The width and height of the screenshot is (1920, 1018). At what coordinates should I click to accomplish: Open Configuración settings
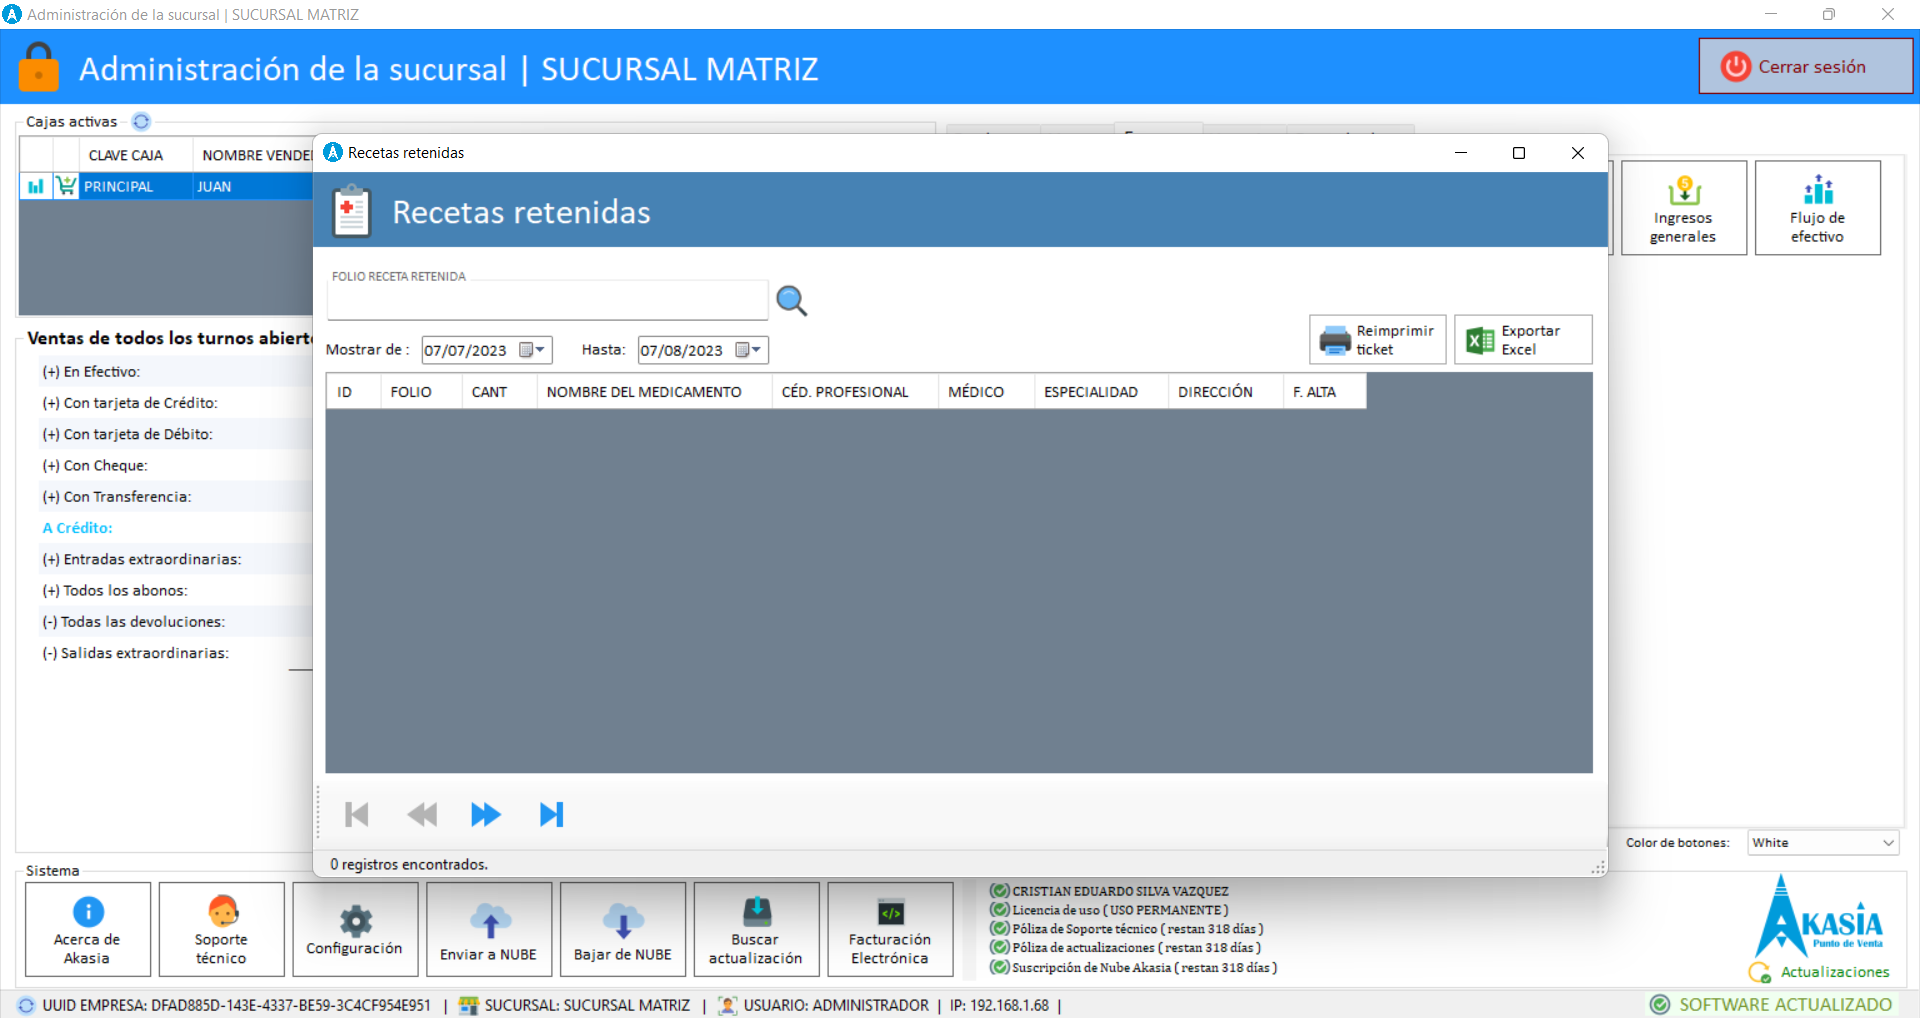click(x=355, y=930)
